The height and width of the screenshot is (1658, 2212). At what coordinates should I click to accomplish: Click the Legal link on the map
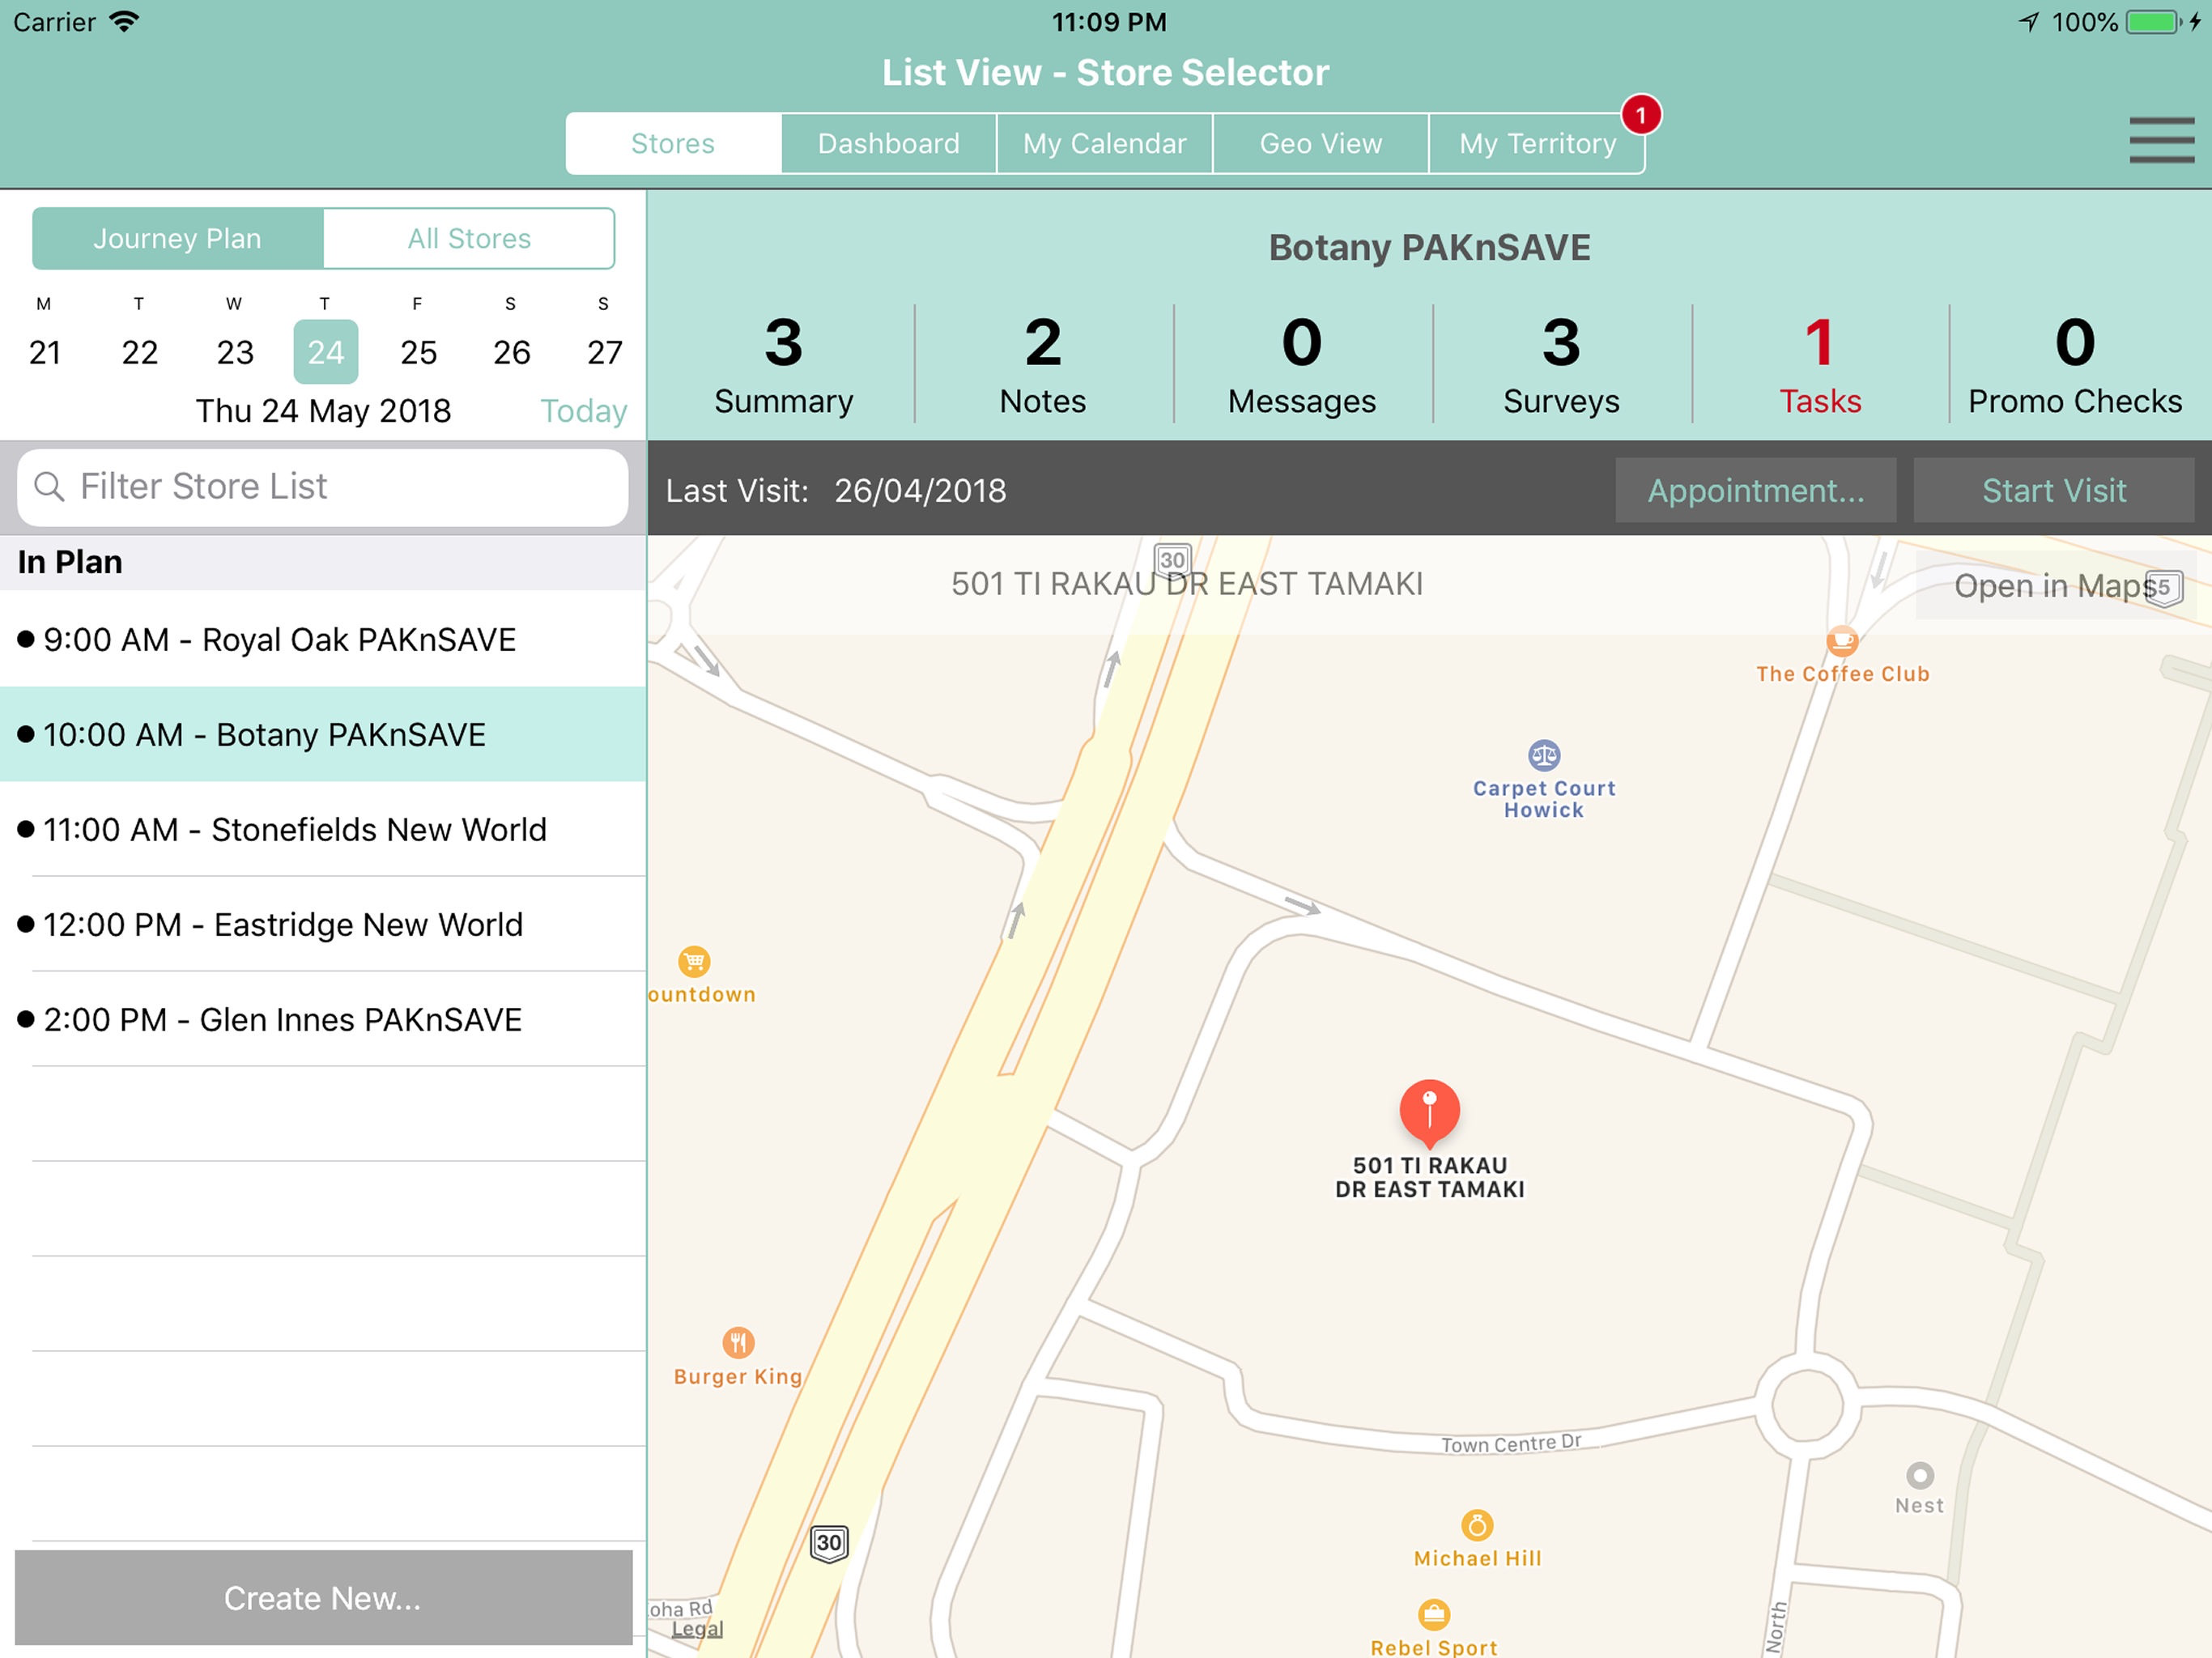[697, 1629]
